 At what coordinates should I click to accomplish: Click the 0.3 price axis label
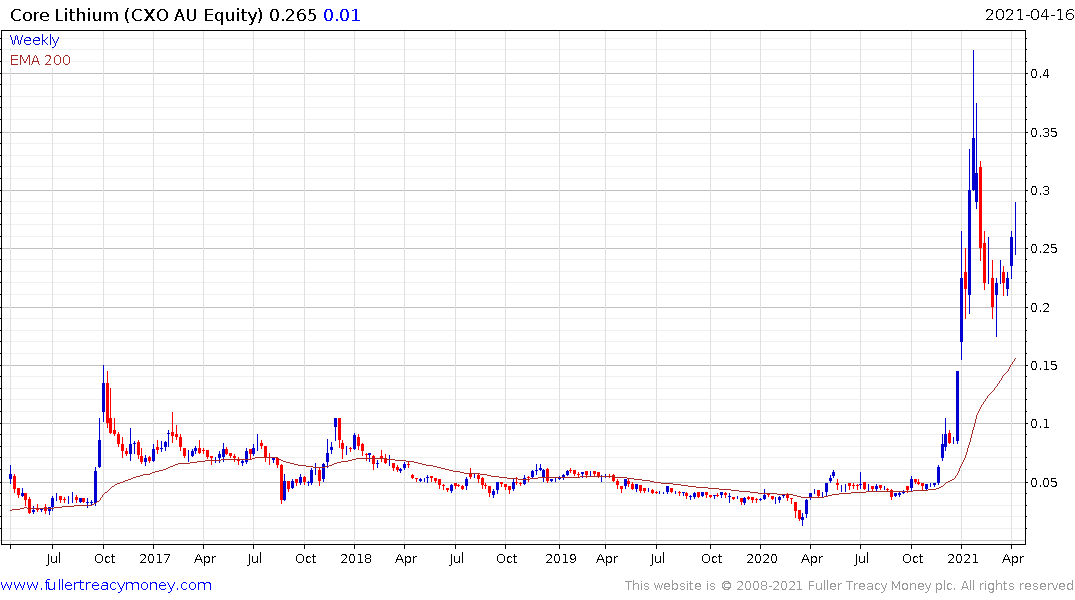click(x=1040, y=191)
